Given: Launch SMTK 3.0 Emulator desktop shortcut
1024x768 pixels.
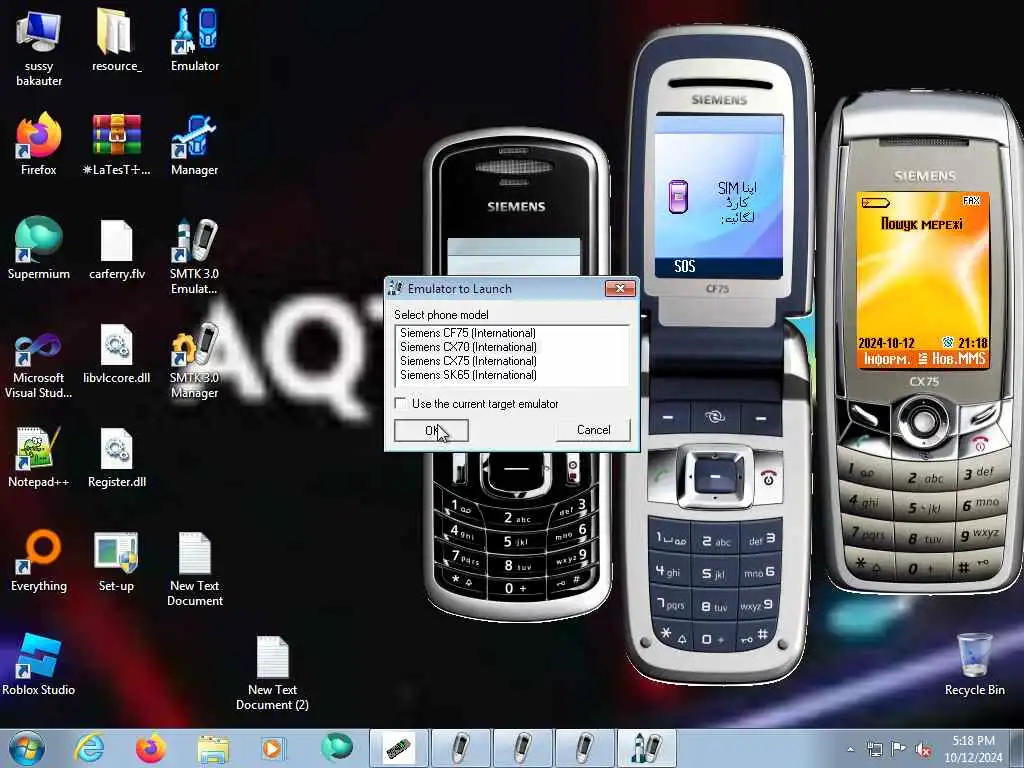Looking at the screenshot, I should pyautogui.click(x=195, y=256).
